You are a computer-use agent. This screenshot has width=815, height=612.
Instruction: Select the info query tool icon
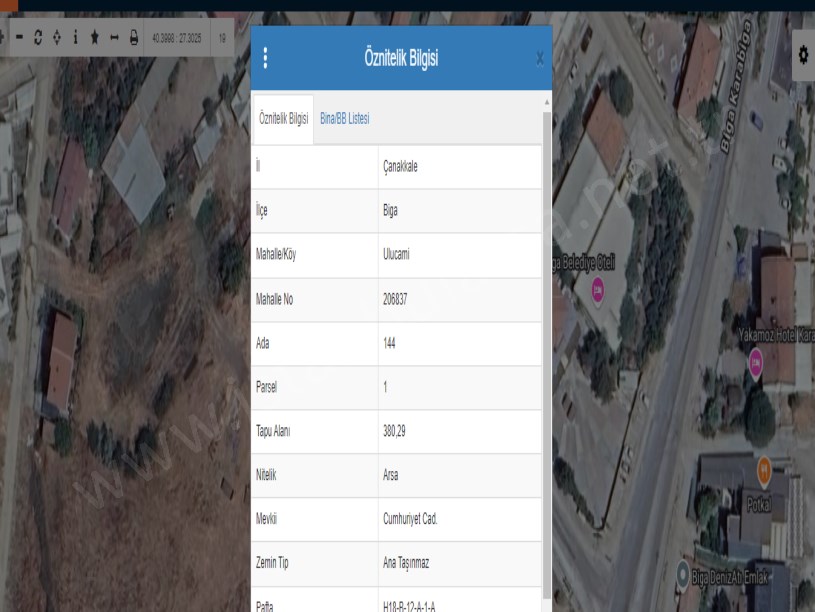click(x=75, y=37)
